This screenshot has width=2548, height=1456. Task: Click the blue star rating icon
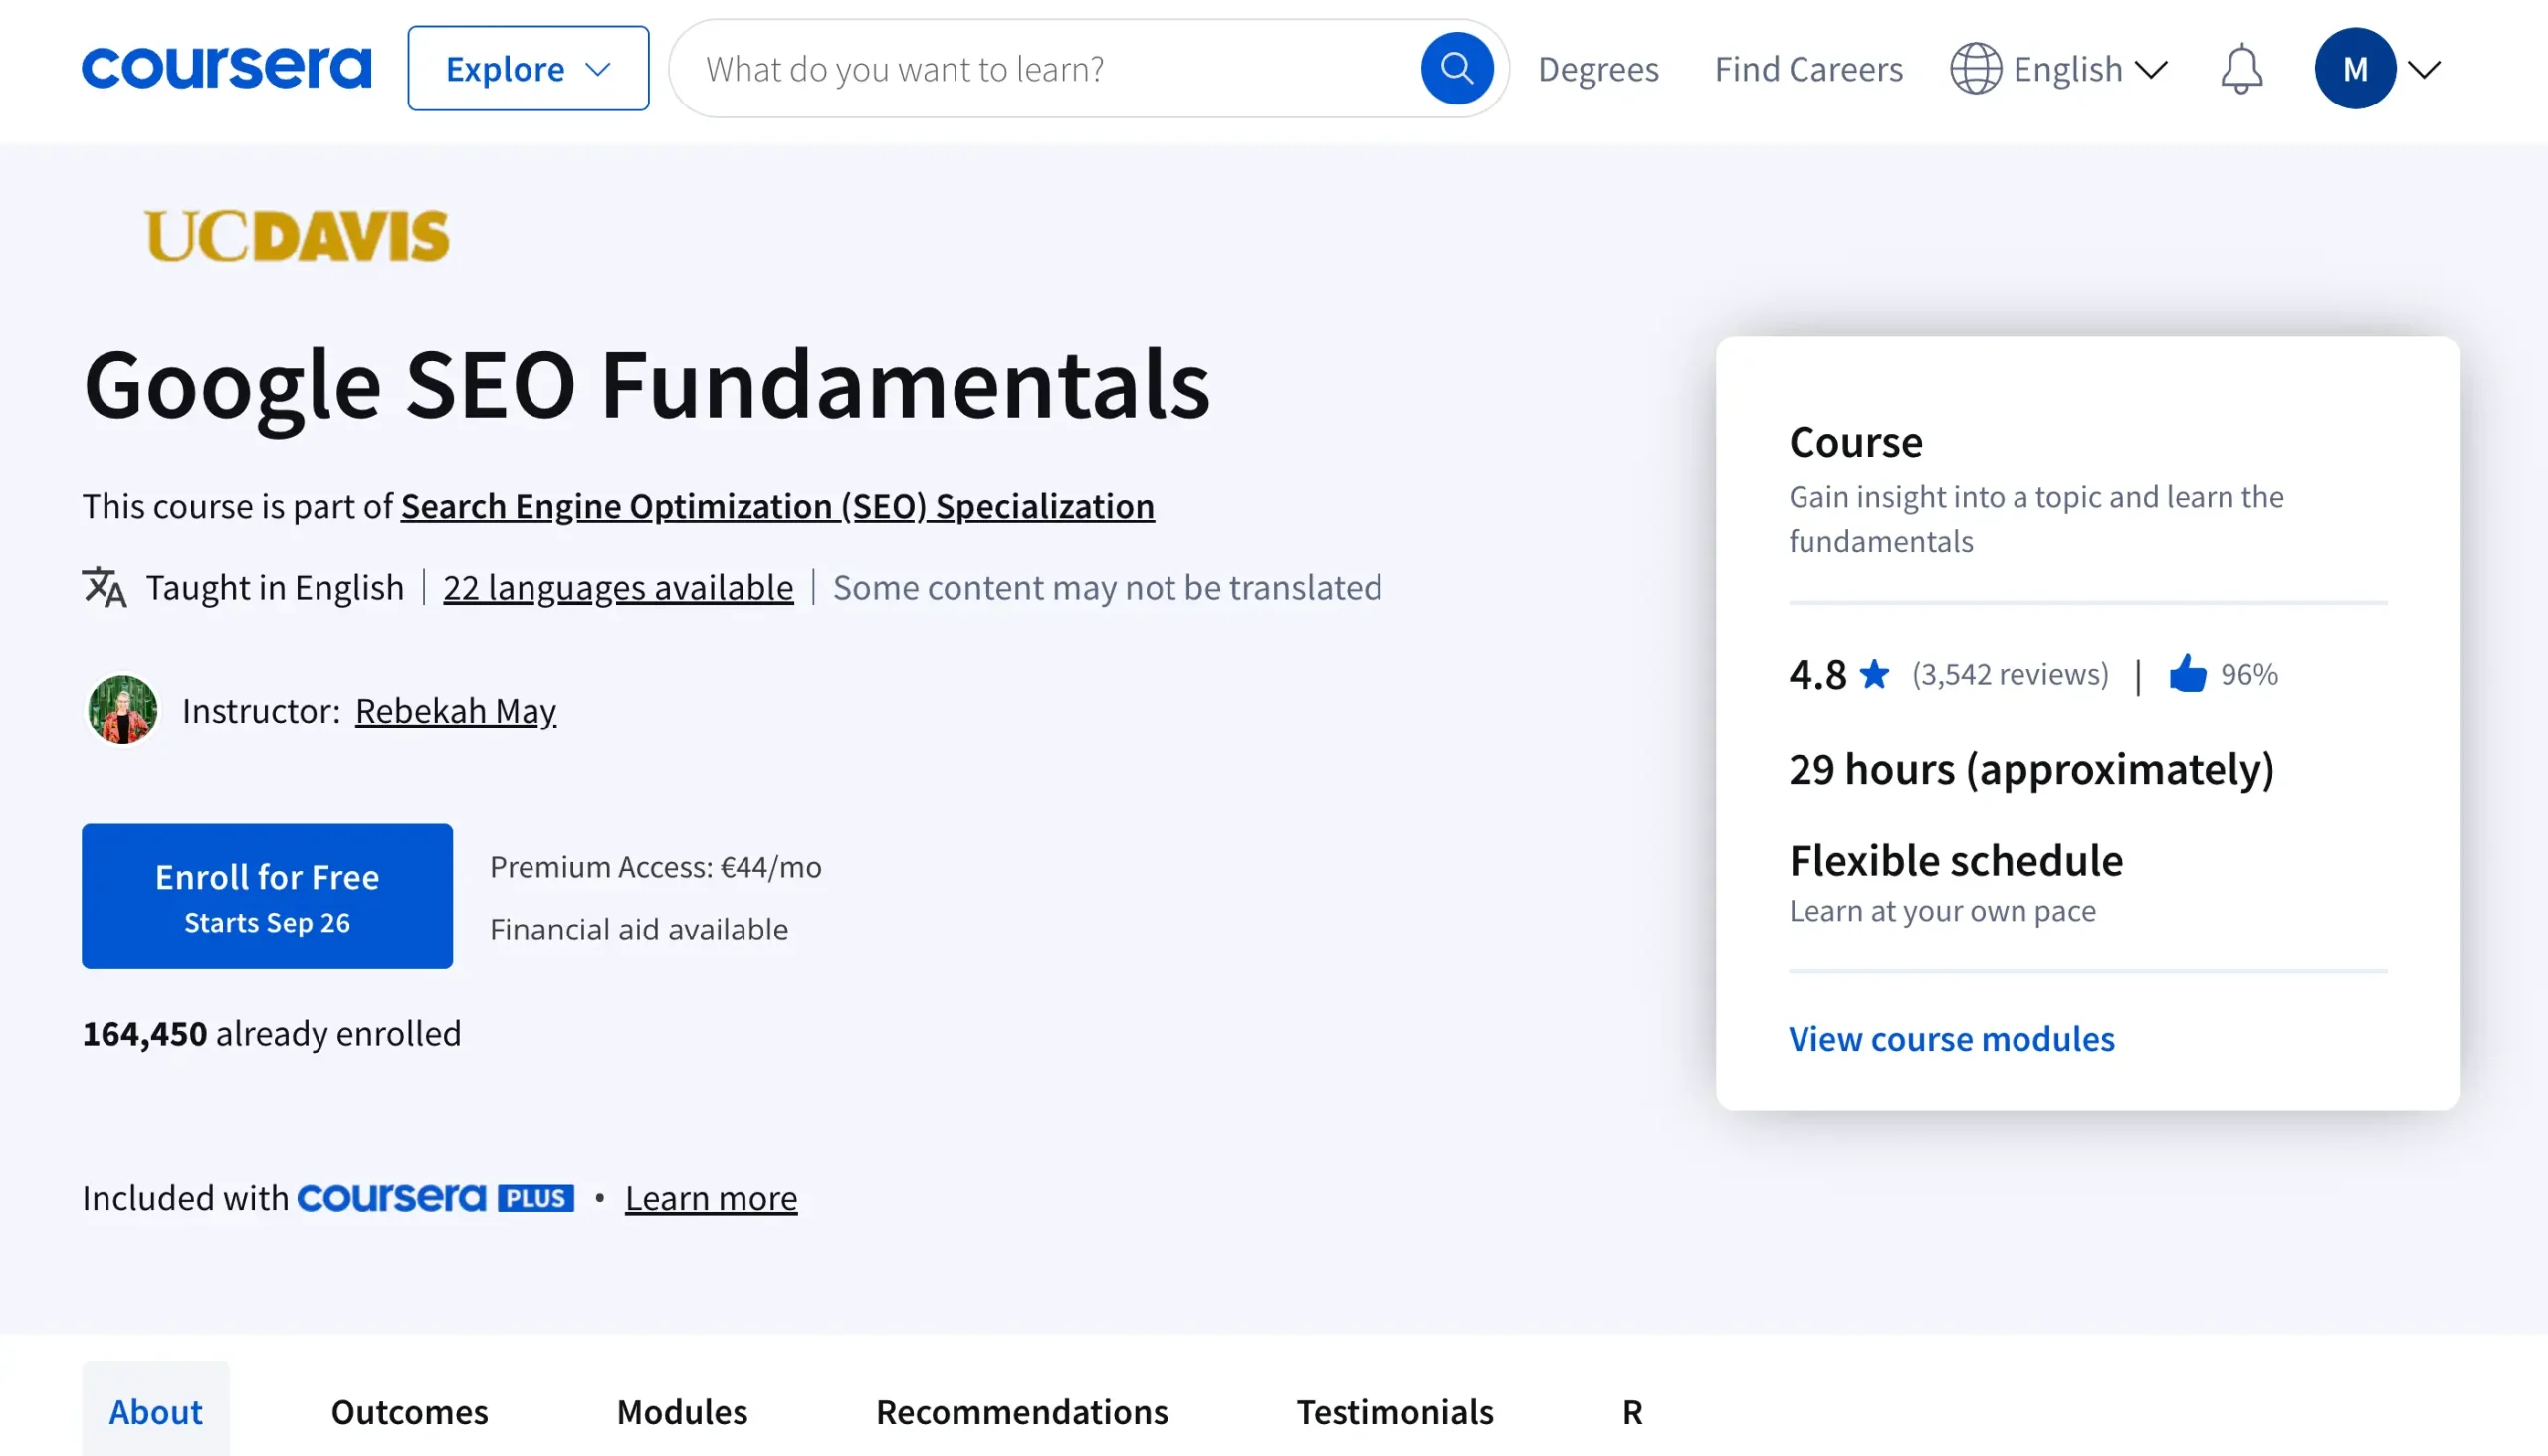coord(1874,674)
